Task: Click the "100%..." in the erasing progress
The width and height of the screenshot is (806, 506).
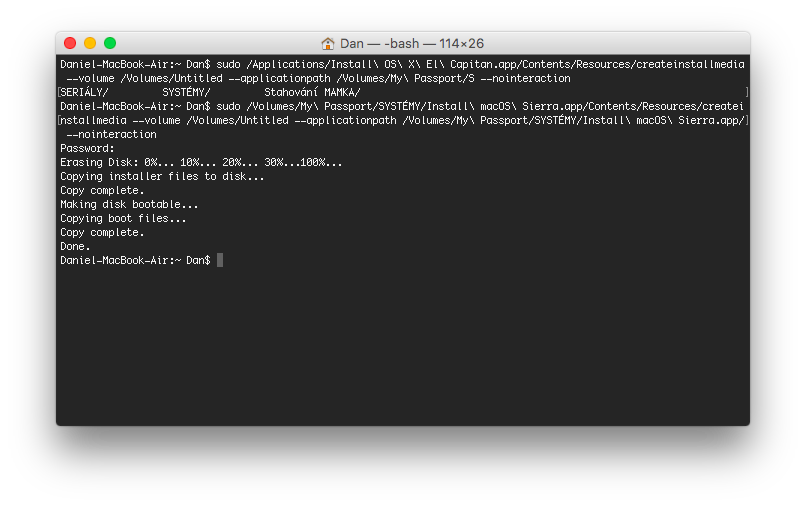Action: [x=321, y=162]
